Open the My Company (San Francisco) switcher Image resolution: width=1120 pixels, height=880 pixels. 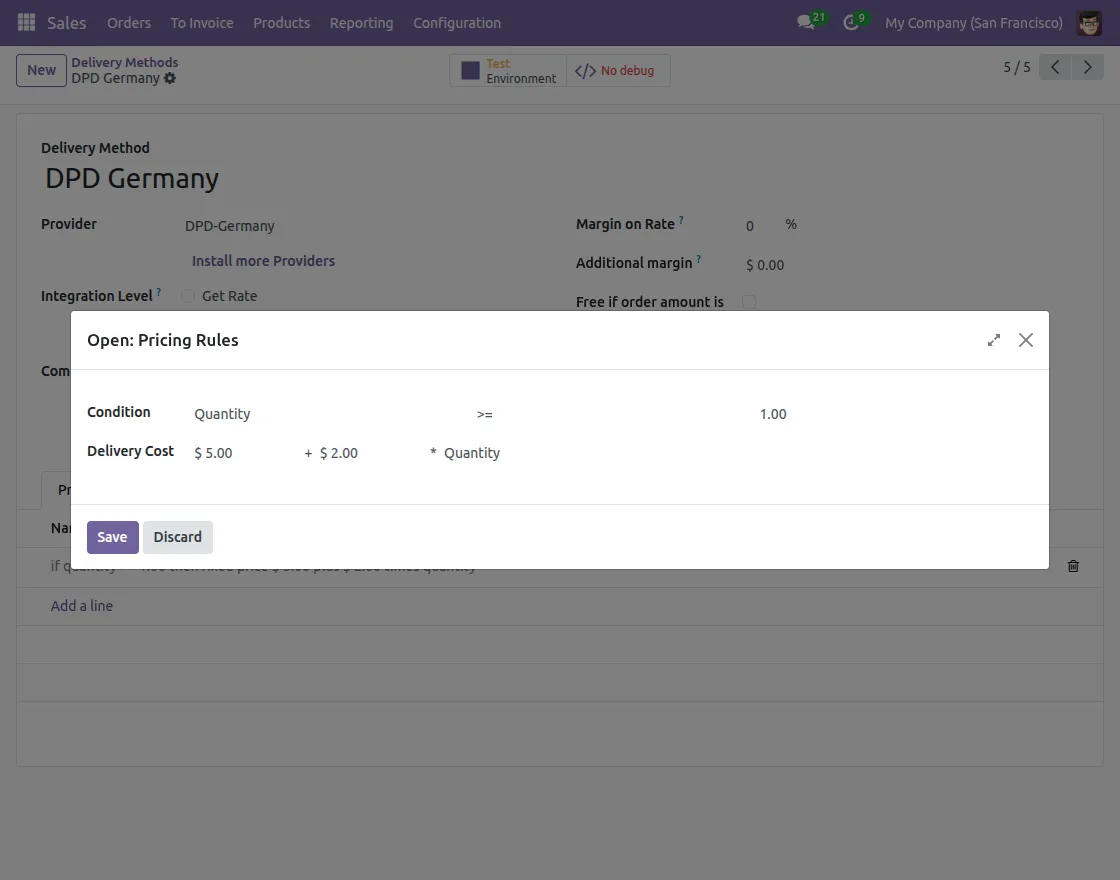974,23
